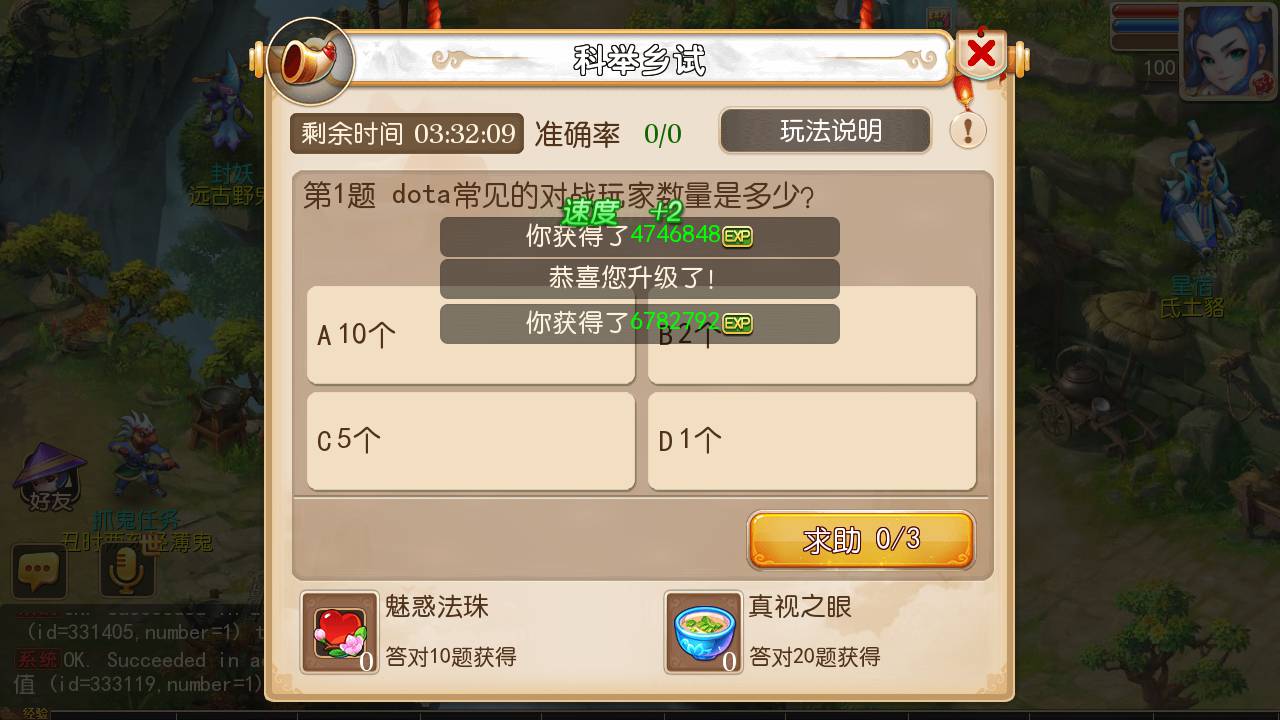The height and width of the screenshot is (720, 1280).
Task: Close the 科举乡试 quiz window
Action: click(982, 53)
